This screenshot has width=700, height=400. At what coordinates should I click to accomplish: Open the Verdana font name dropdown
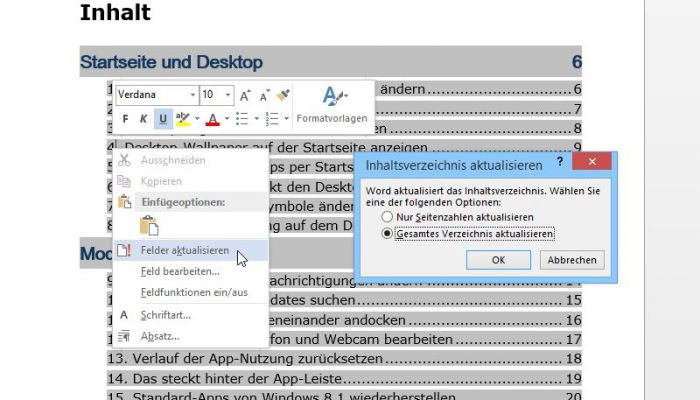coord(192,95)
